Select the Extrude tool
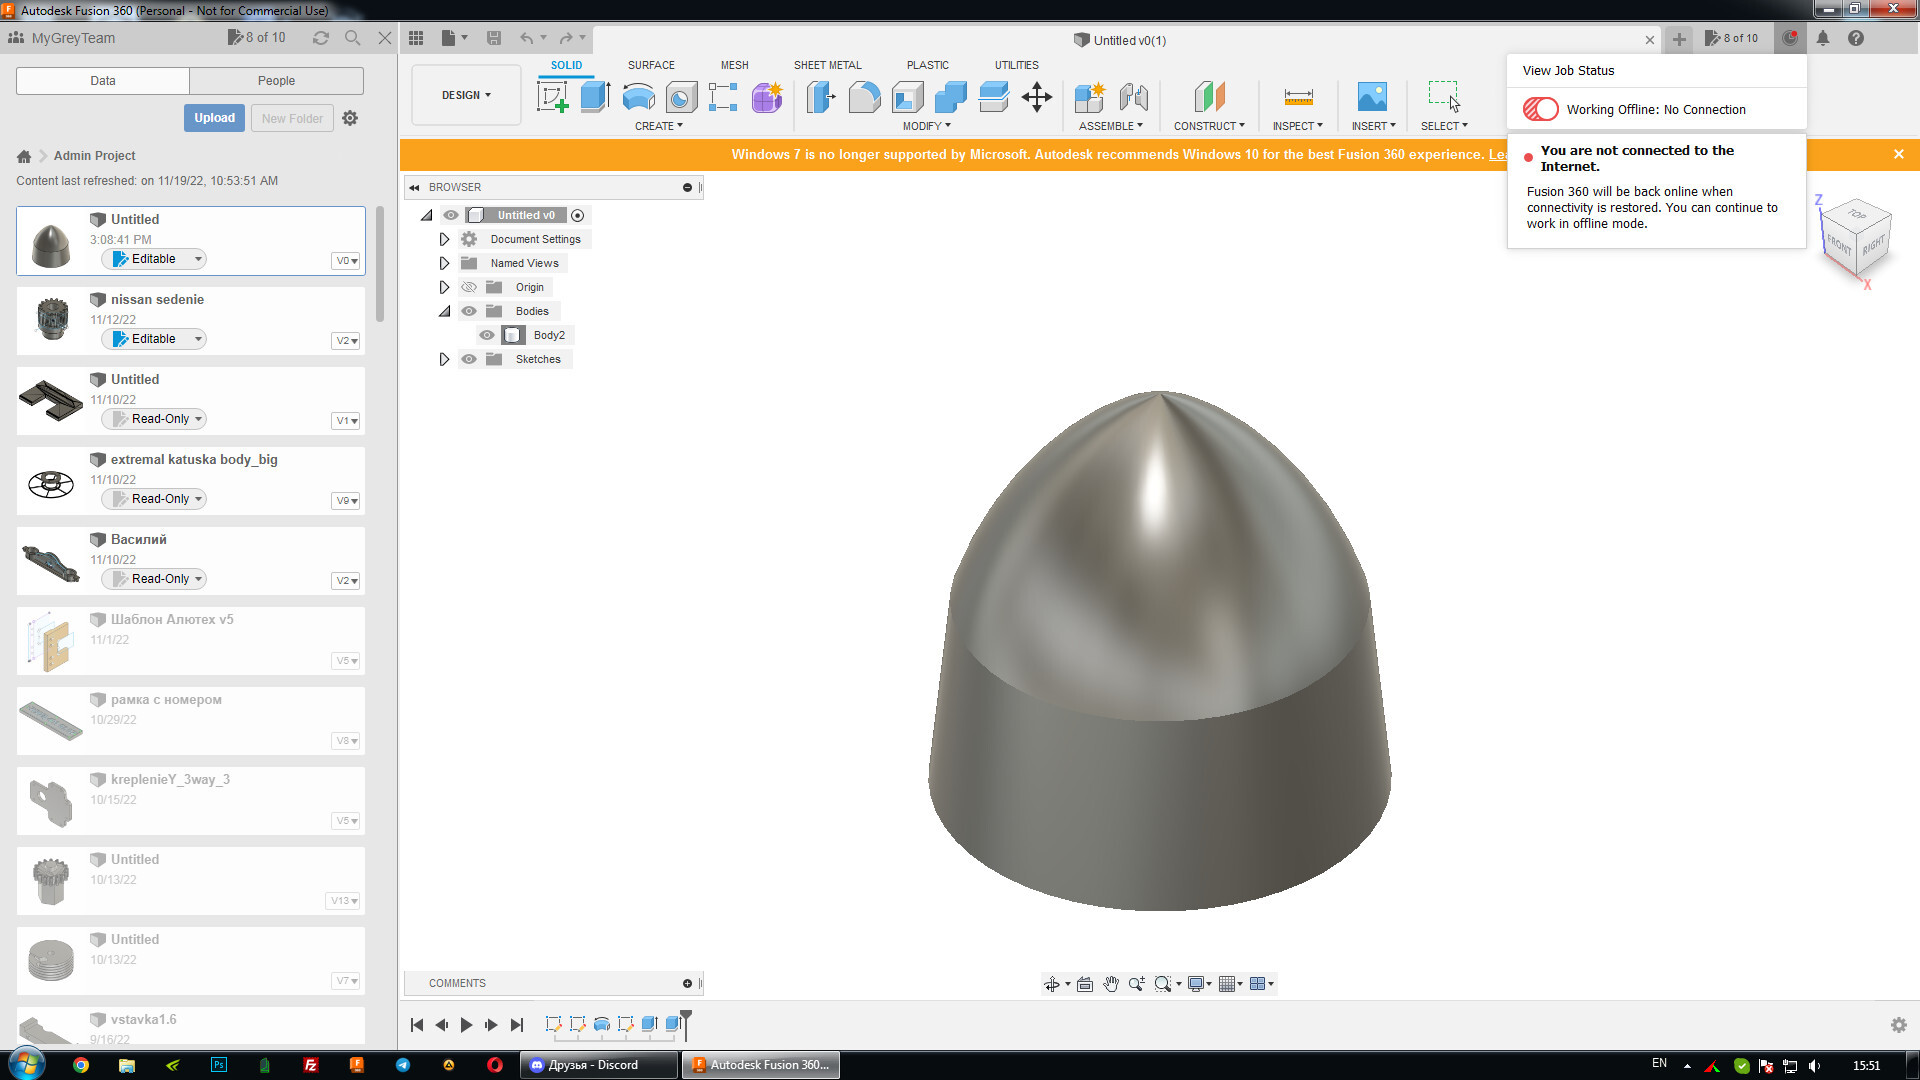The width and height of the screenshot is (1920, 1080). point(595,97)
